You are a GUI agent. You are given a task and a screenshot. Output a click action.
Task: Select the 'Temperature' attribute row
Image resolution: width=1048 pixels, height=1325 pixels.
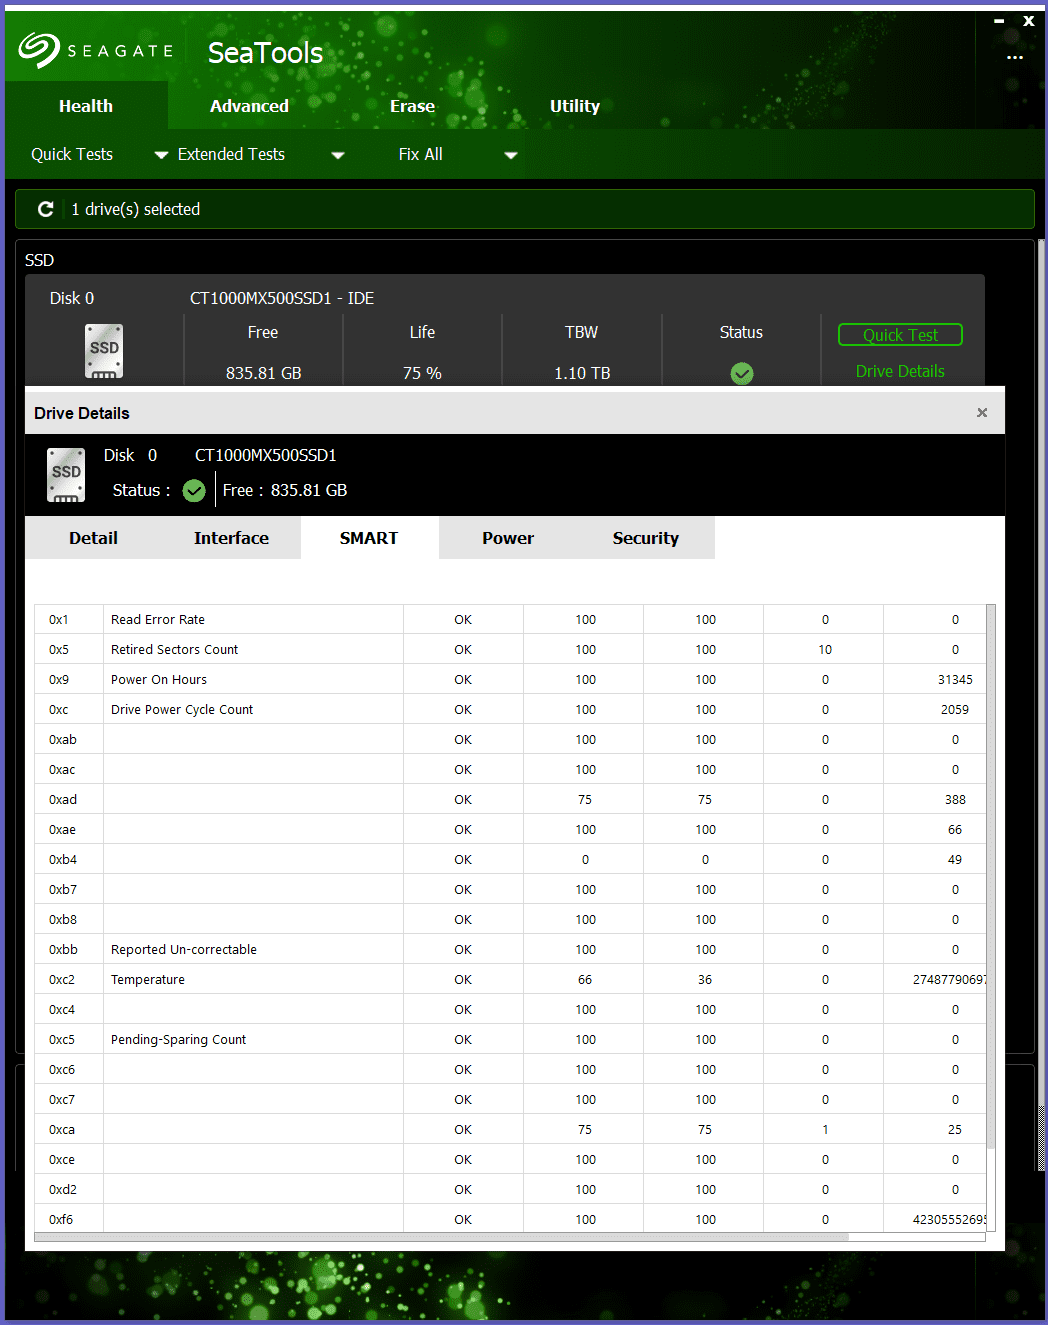click(510, 979)
